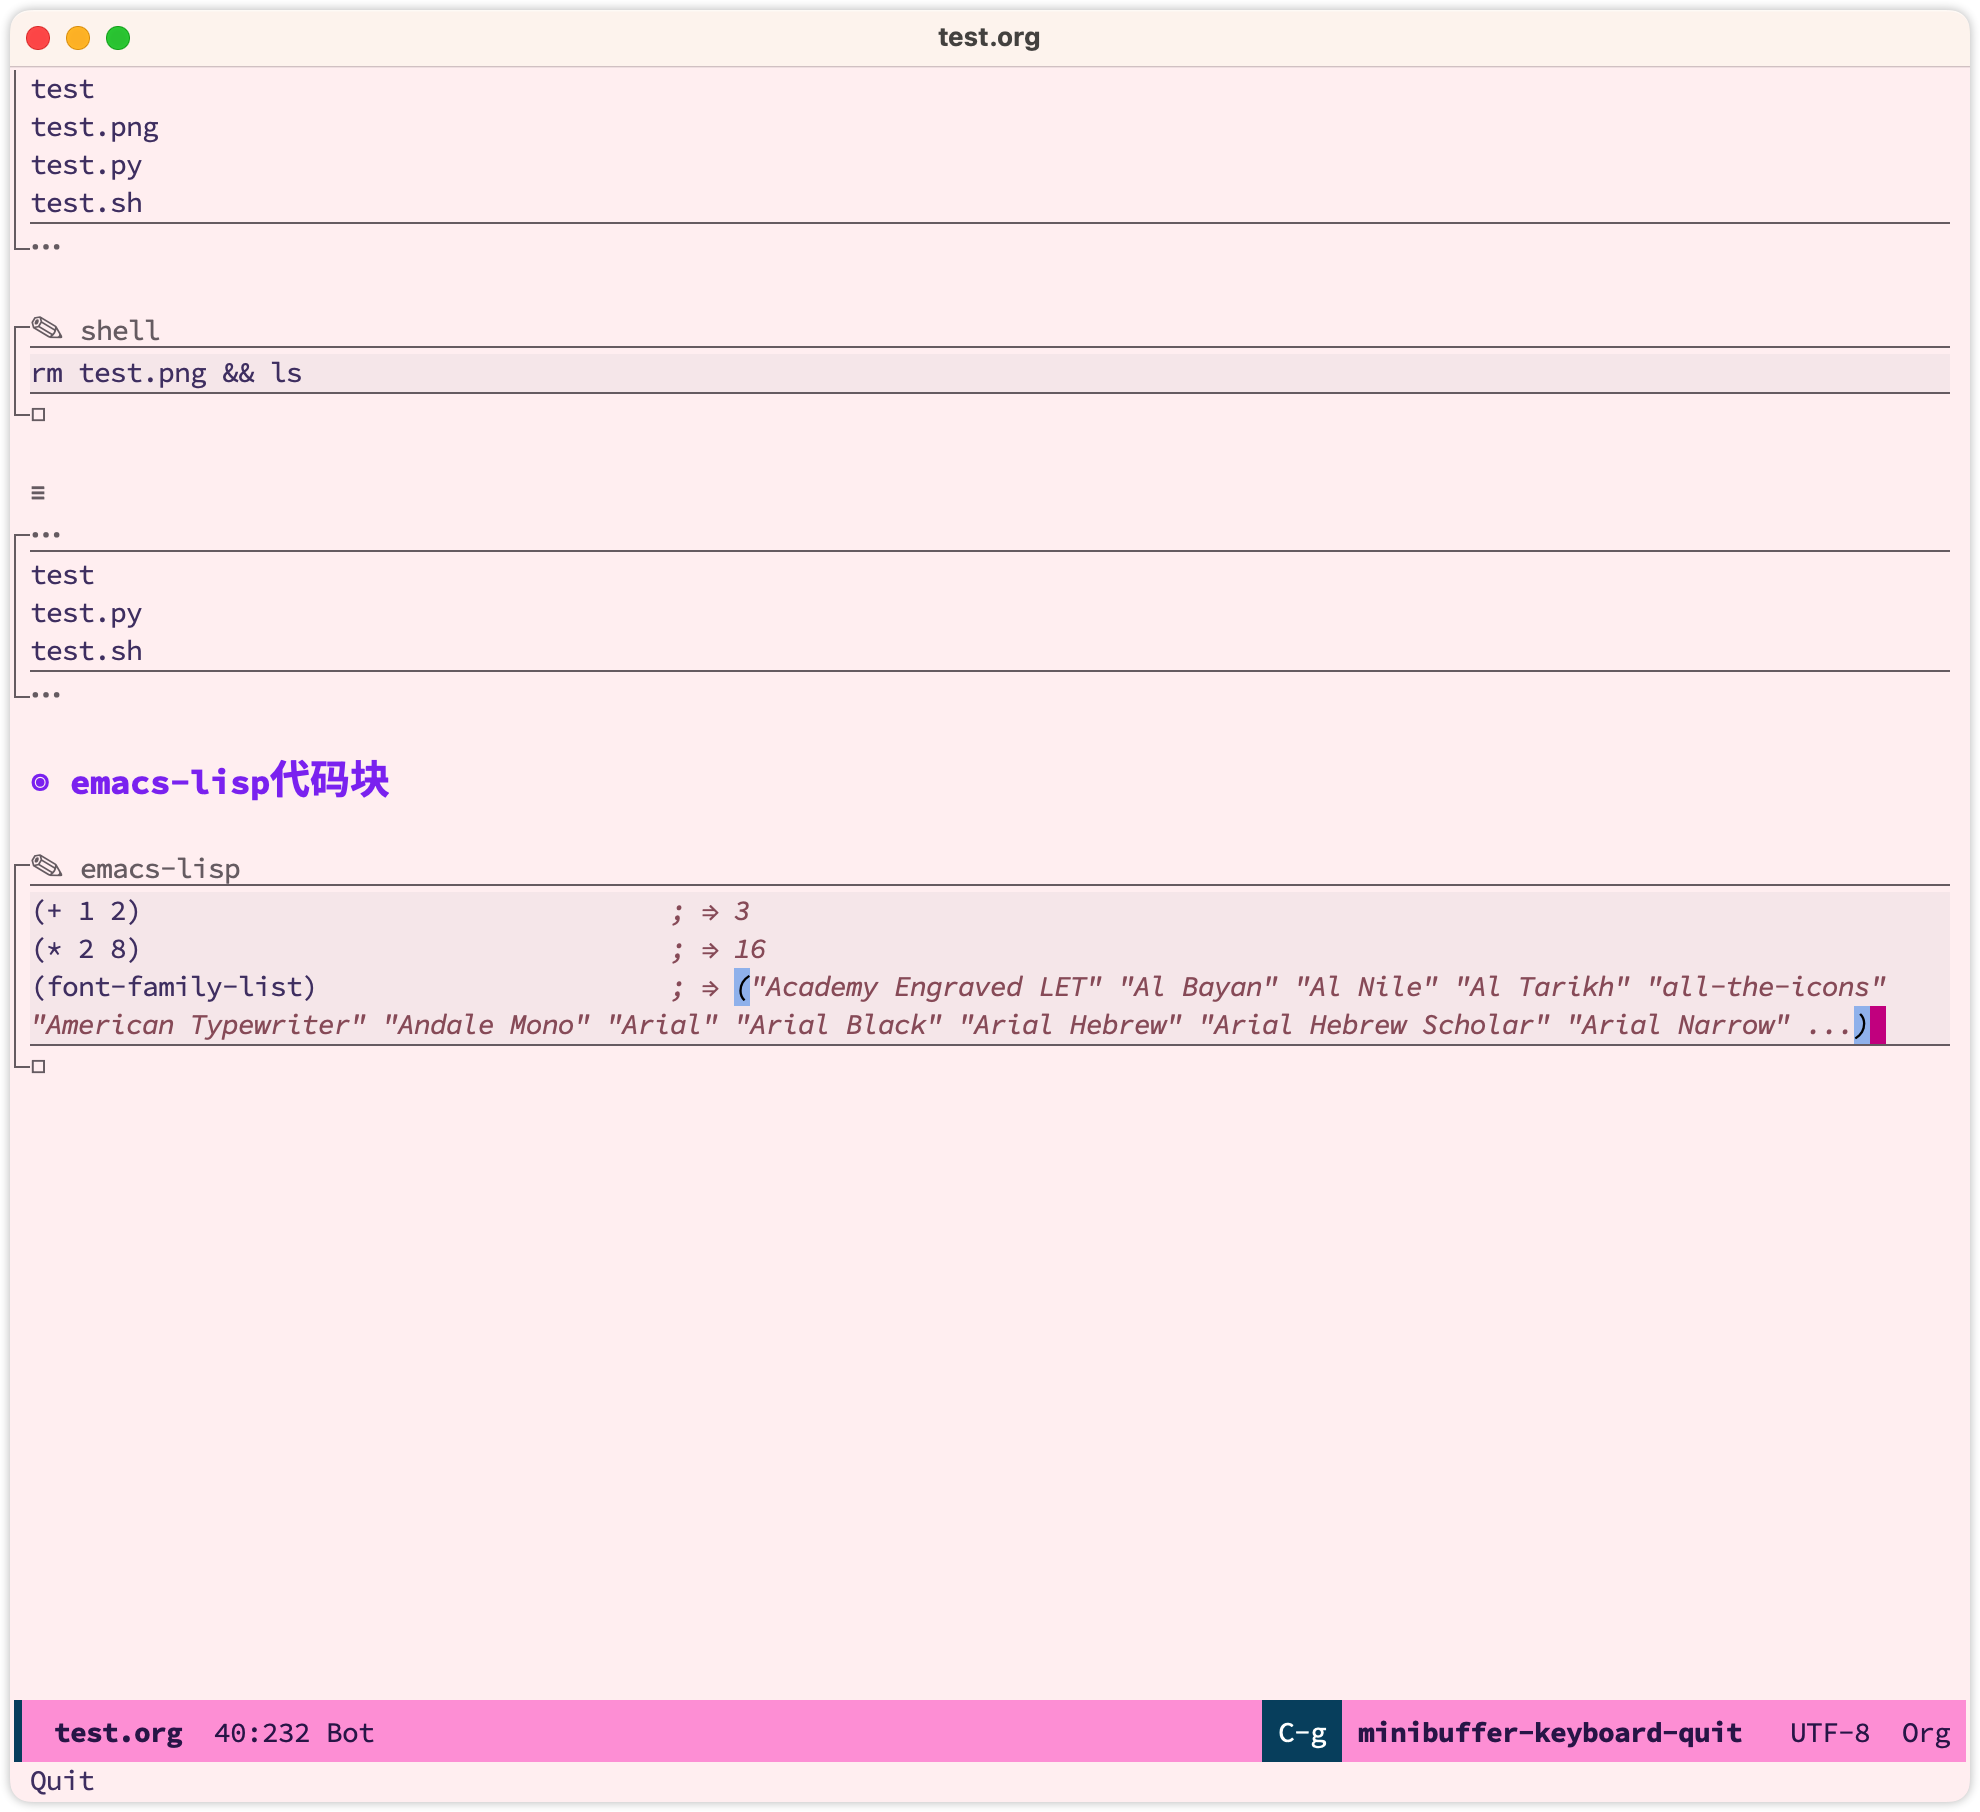1980x1812 pixels.
Task: Click the small square under the shell block
Action: tap(39, 414)
